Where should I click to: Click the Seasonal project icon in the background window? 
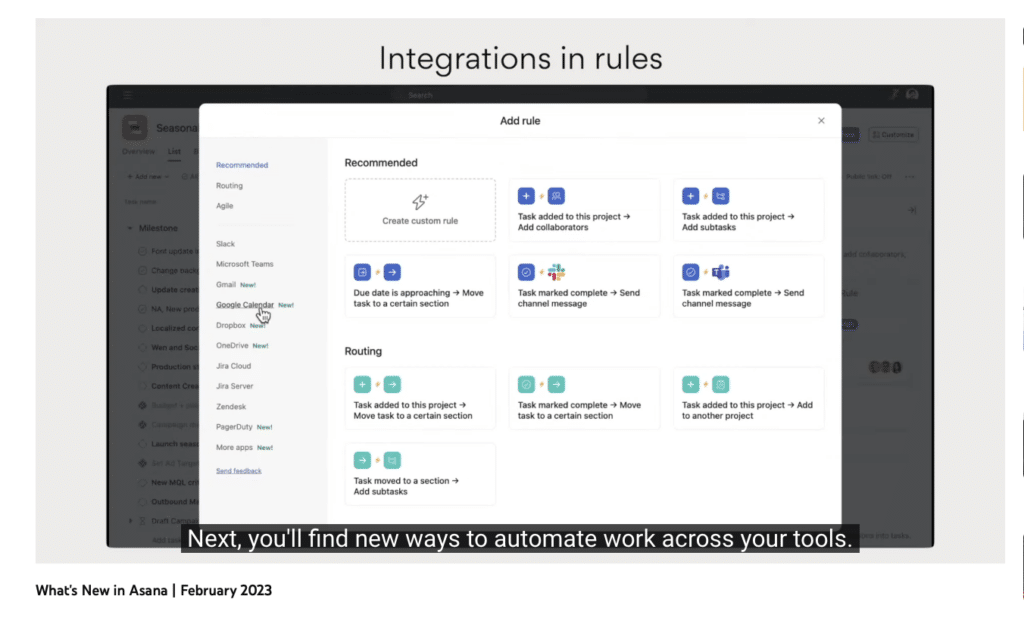point(135,128)
